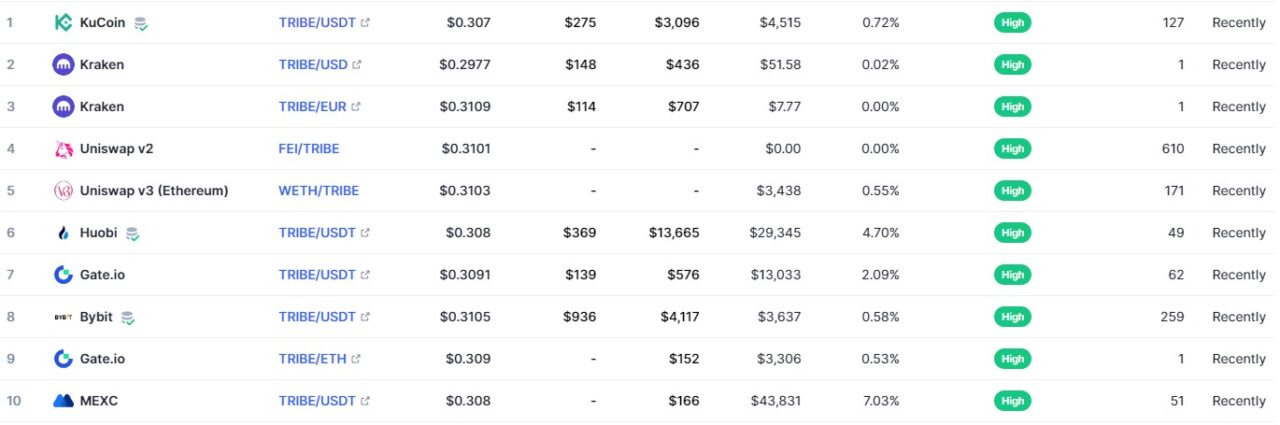Click the High confidence badge for KuCoin

click(x=1013, y=22)
